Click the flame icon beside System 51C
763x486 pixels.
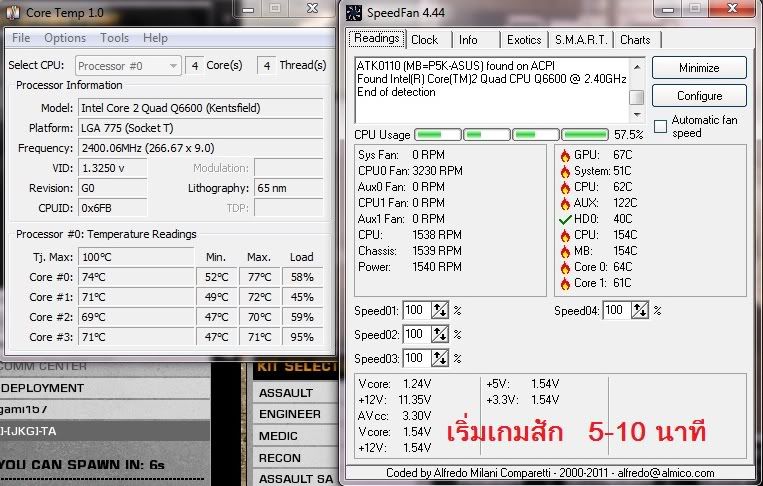[565, 172]
